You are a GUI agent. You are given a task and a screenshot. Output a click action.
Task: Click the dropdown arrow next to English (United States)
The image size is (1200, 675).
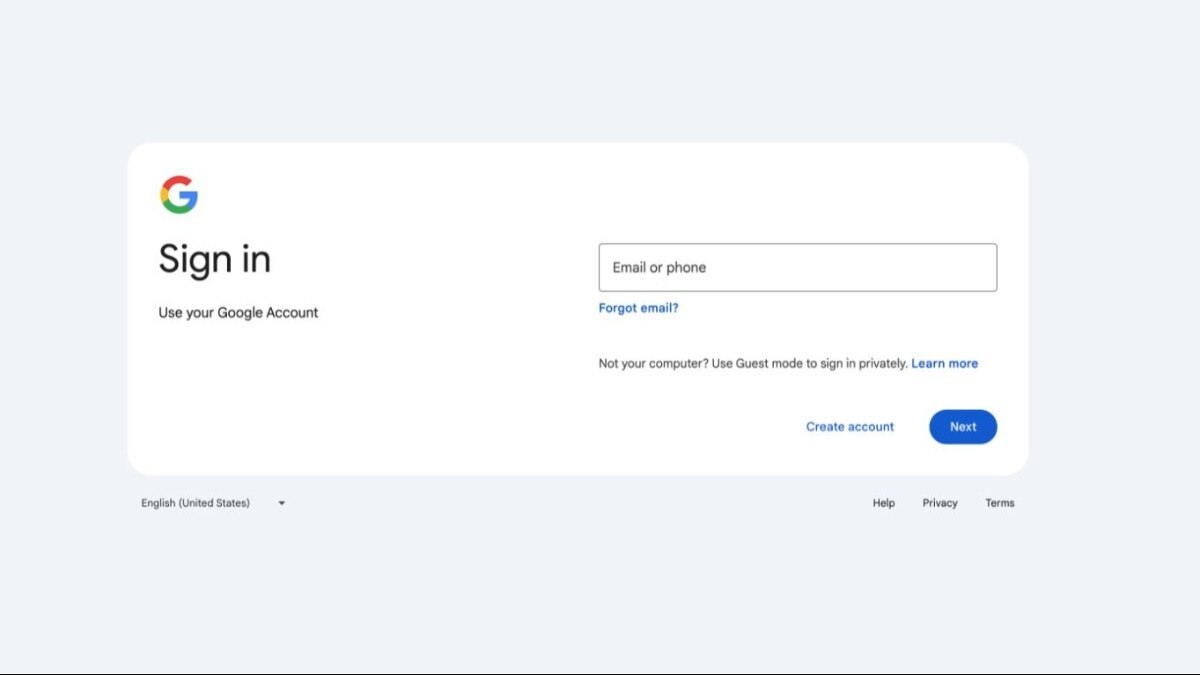click(x=281, y=503)
